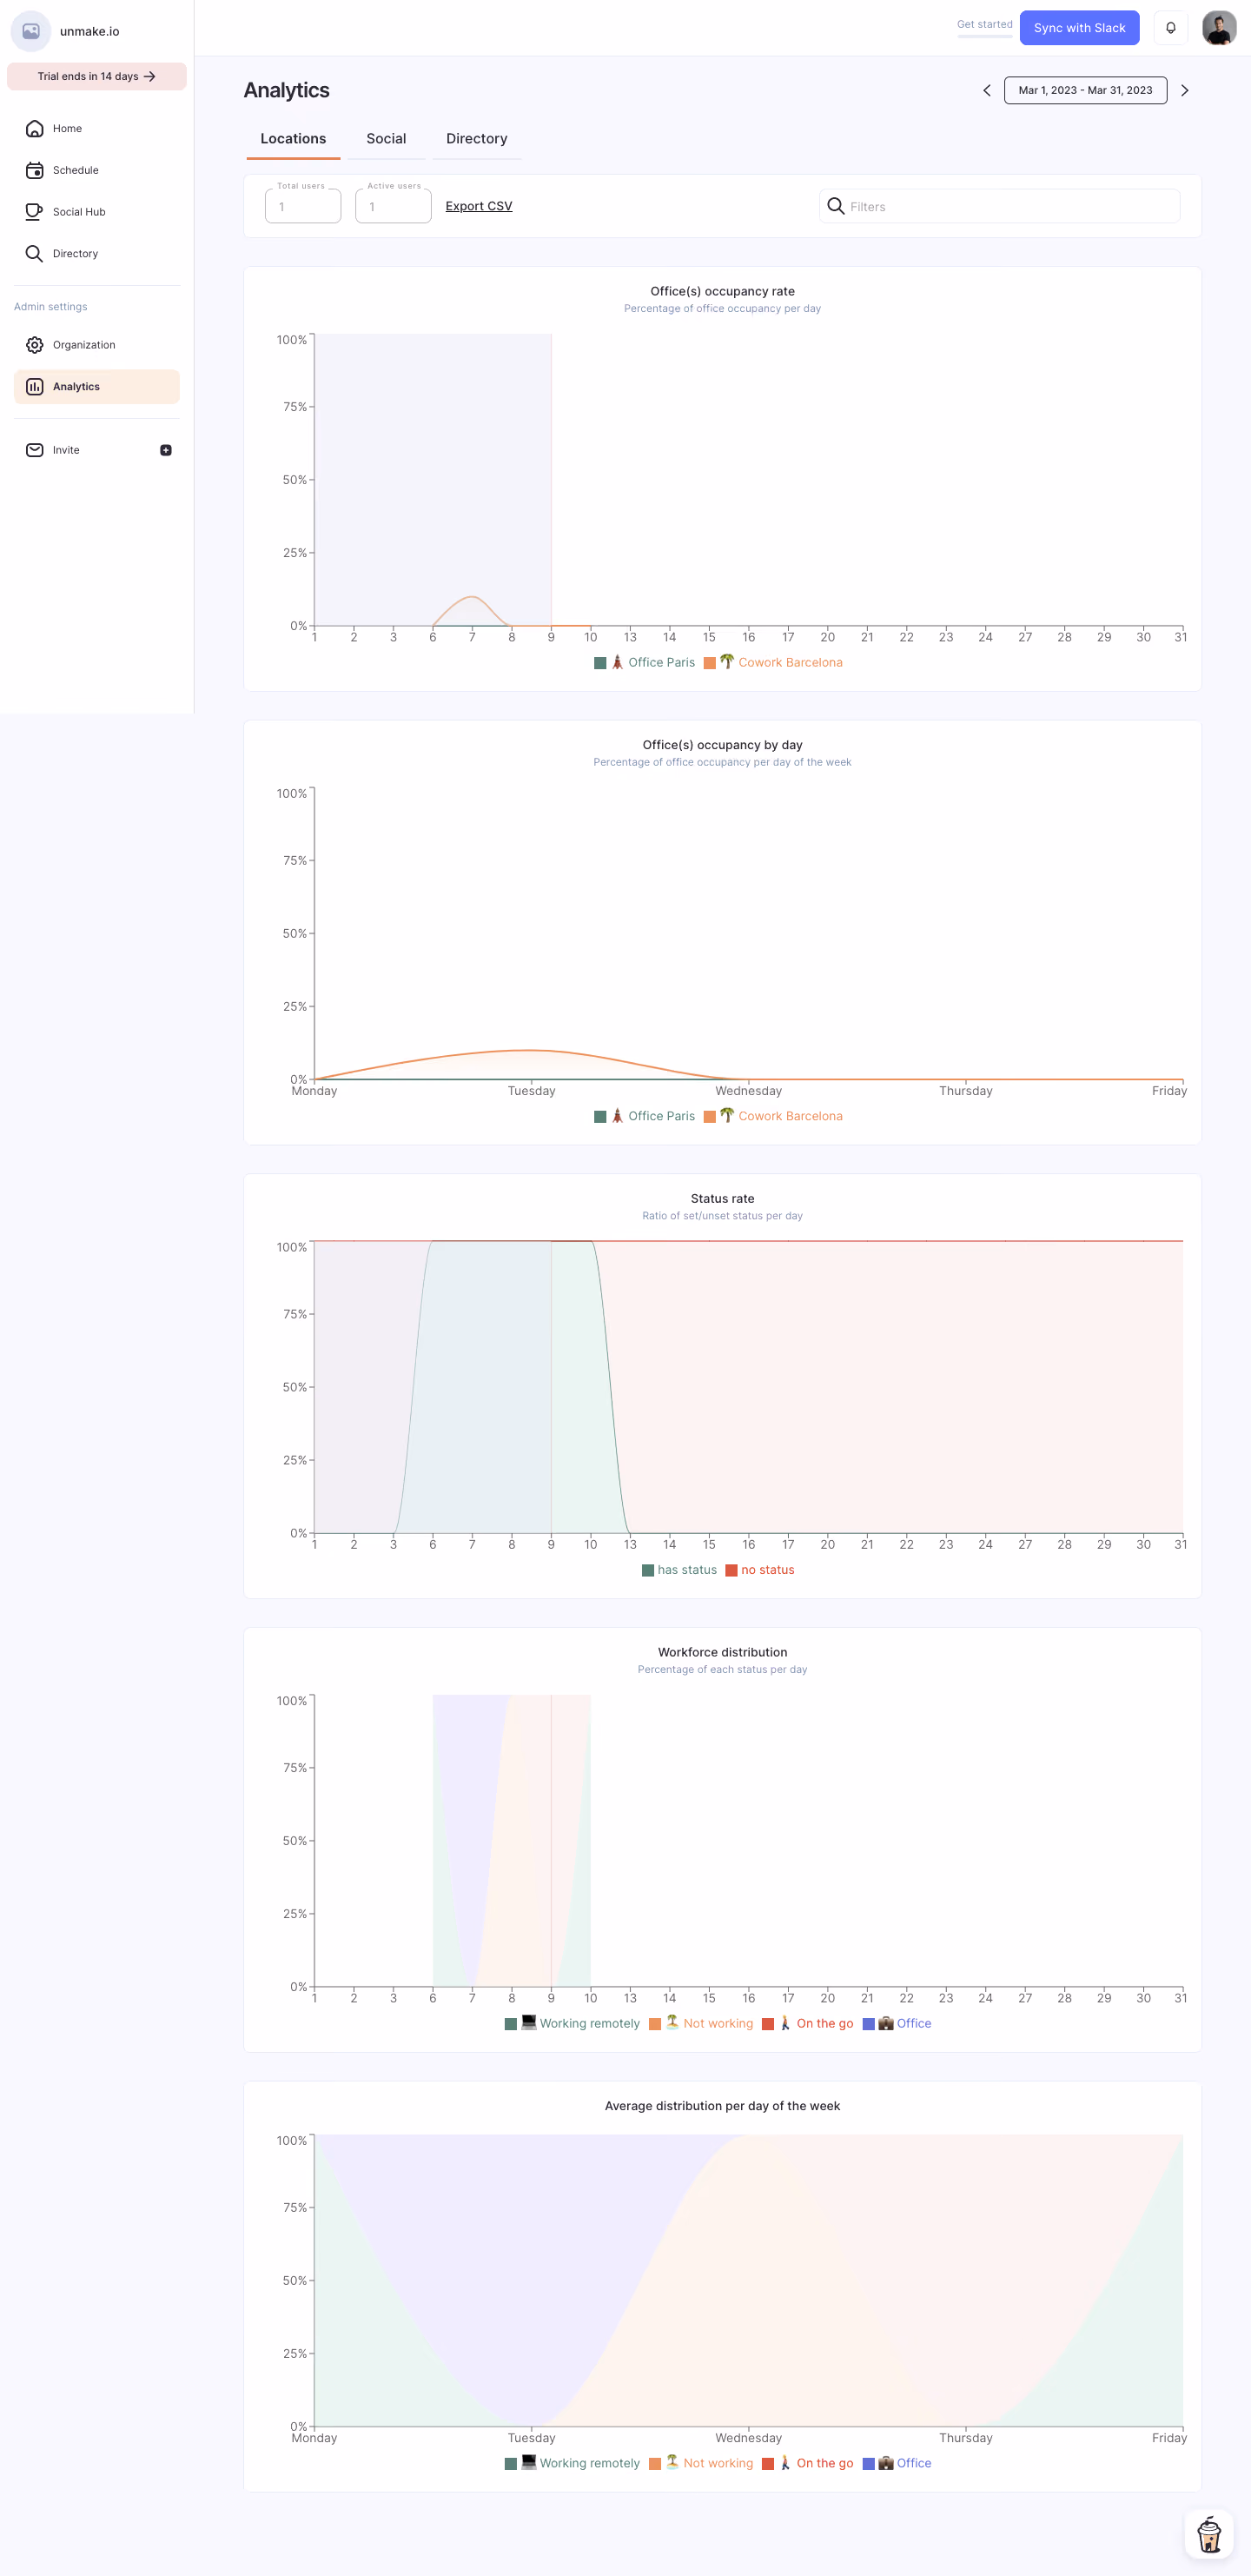
Task: Toggle Office legend in Average distribution chart
Action: (897, 2463)
